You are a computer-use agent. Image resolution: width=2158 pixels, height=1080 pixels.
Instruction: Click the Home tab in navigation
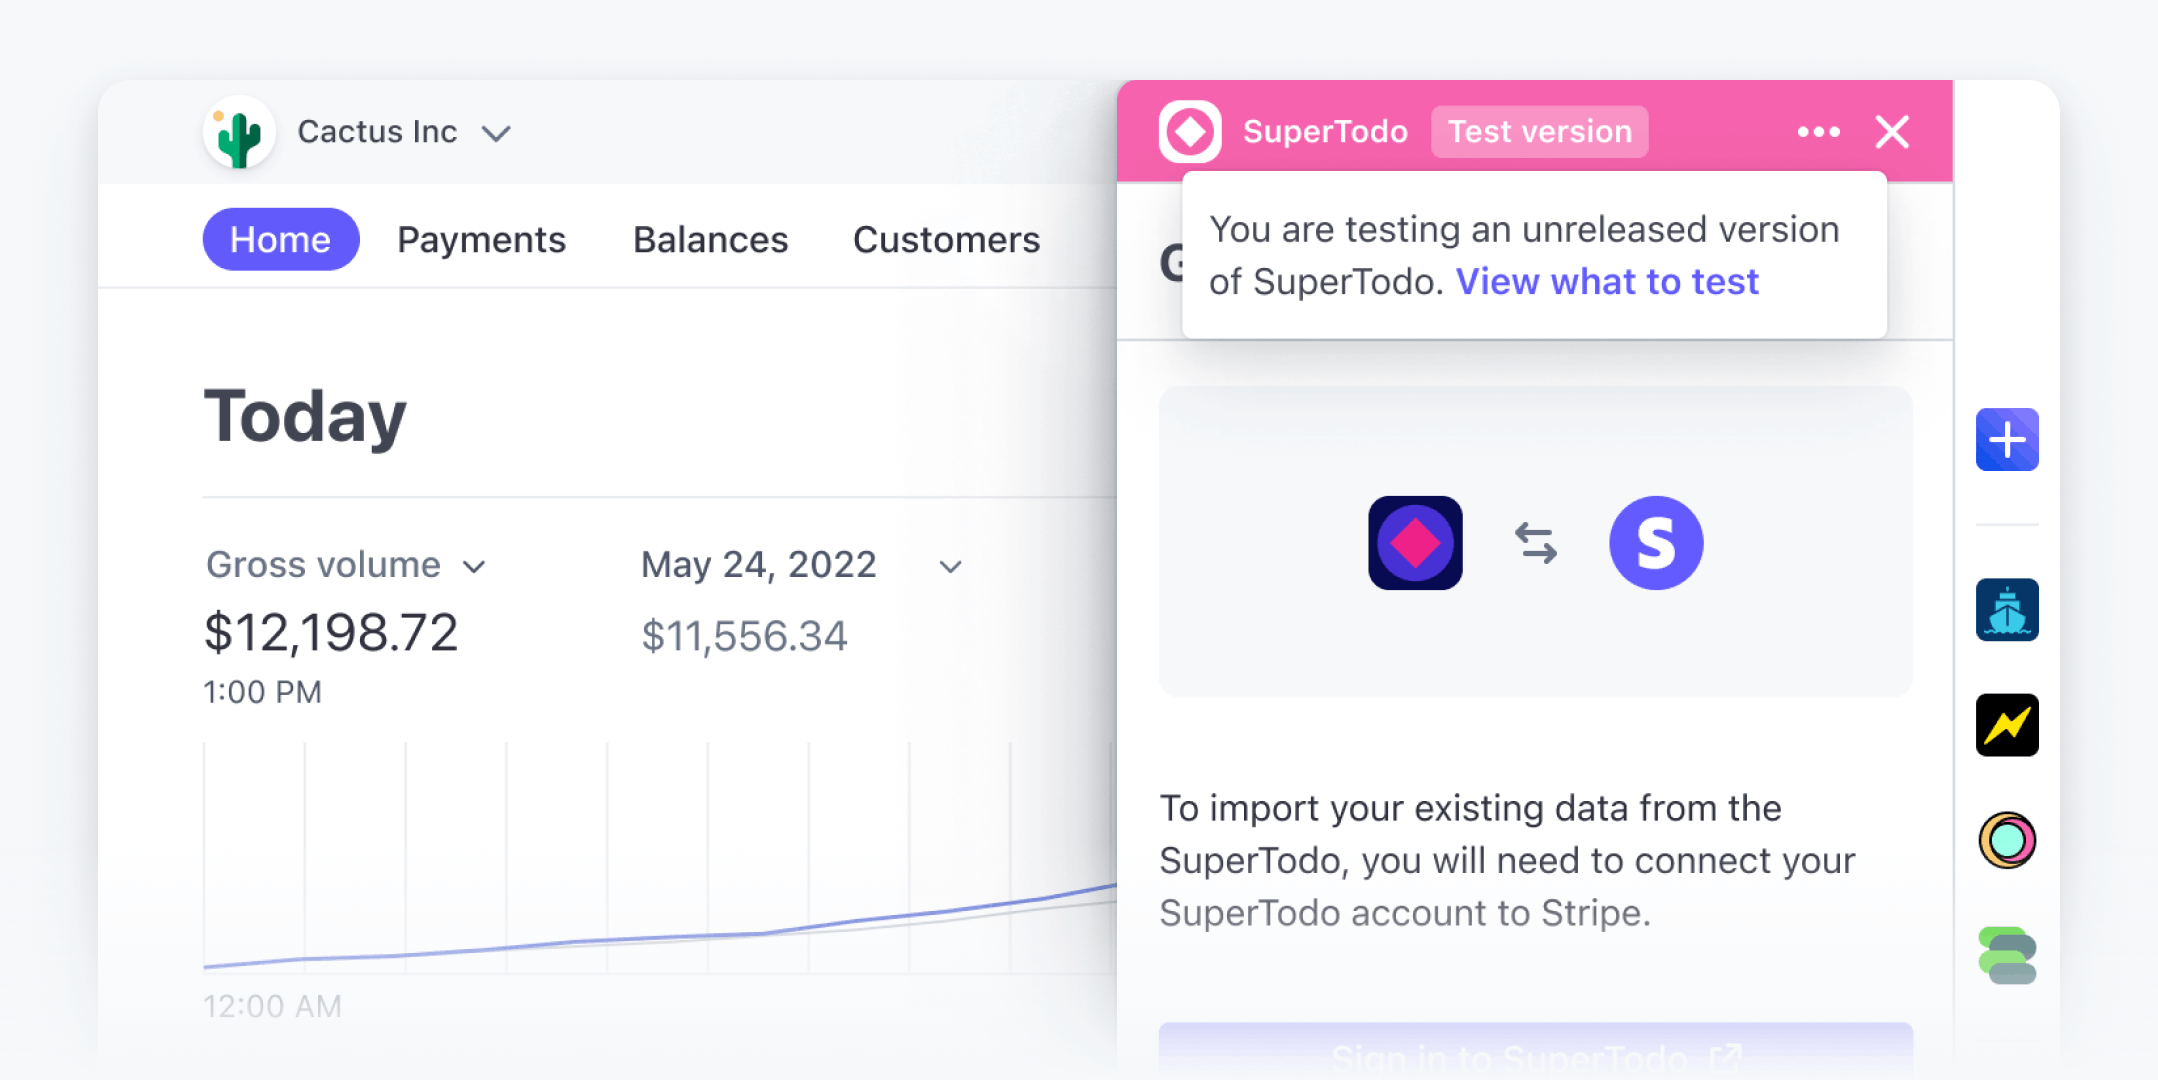pyautogui.click(x=281, y=237)
